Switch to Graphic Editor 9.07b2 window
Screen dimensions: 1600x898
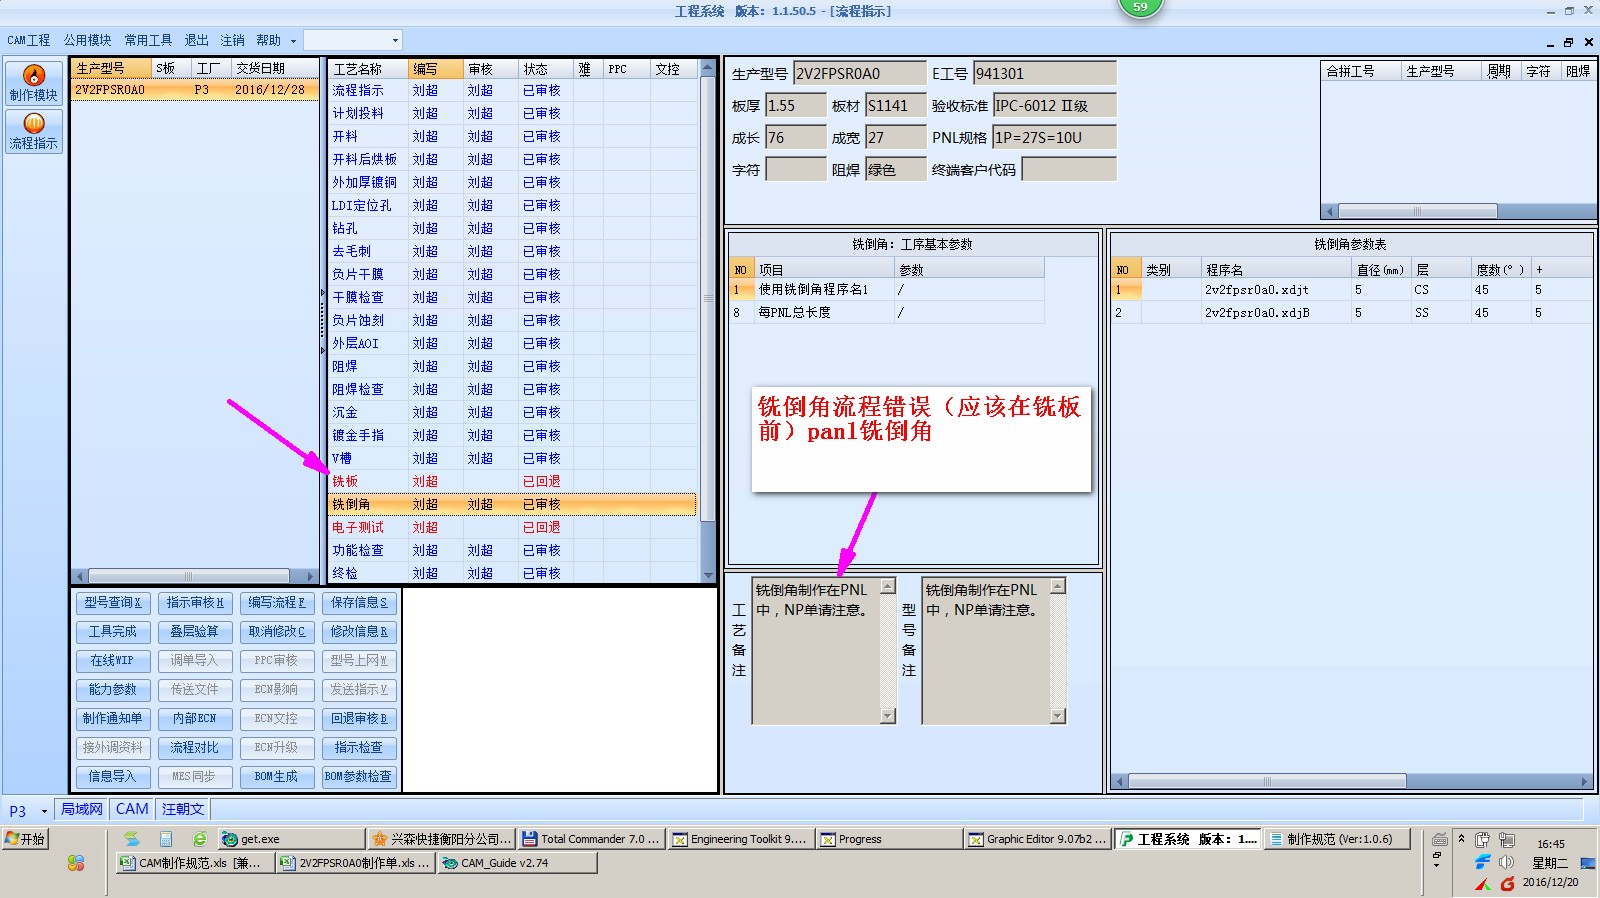[1039, 839]
